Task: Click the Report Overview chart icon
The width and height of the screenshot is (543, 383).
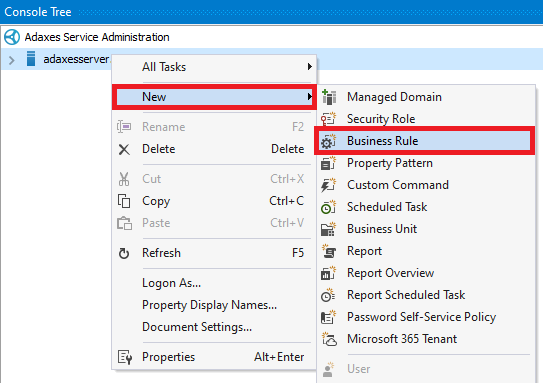Action: click(x=328, y=273)
